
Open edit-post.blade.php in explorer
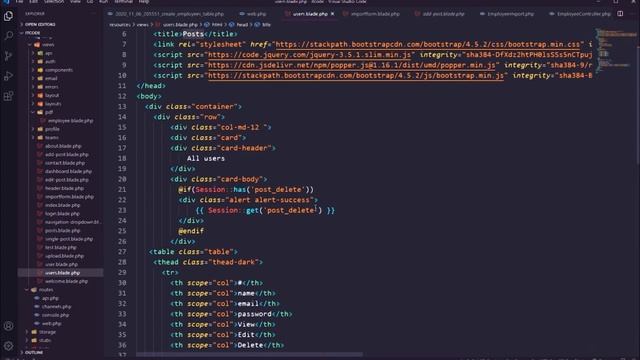(x=67, y=180)
